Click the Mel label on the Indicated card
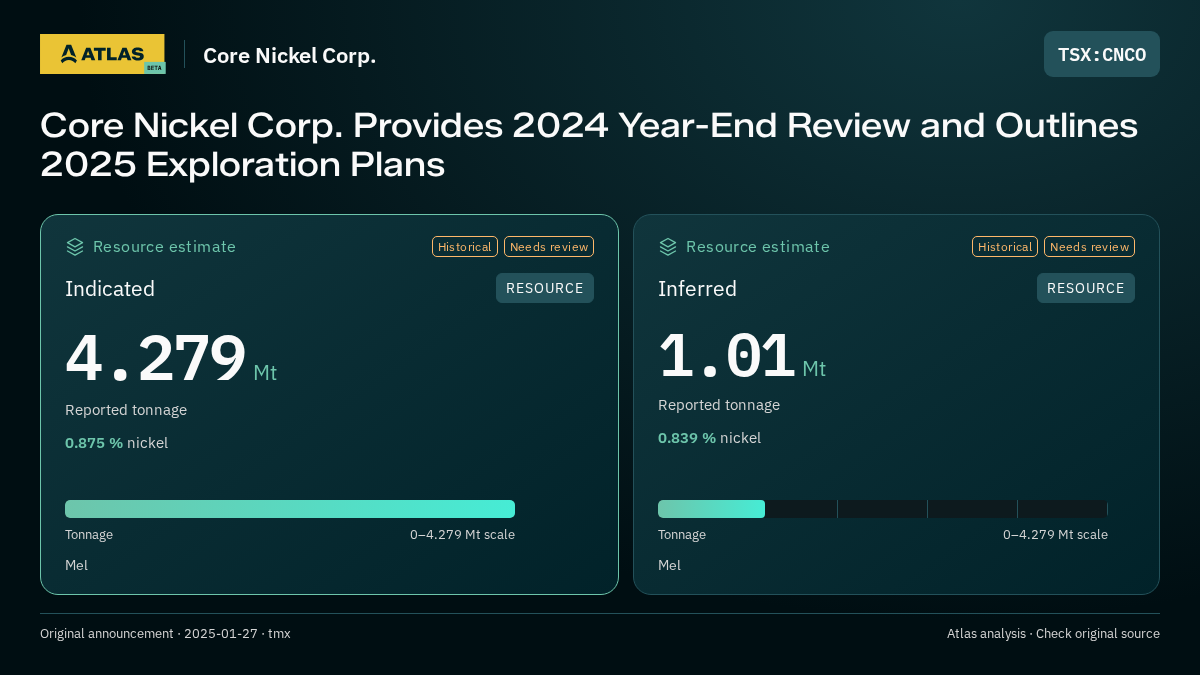Screen dimensions: 1200x675 pos(76,566)
